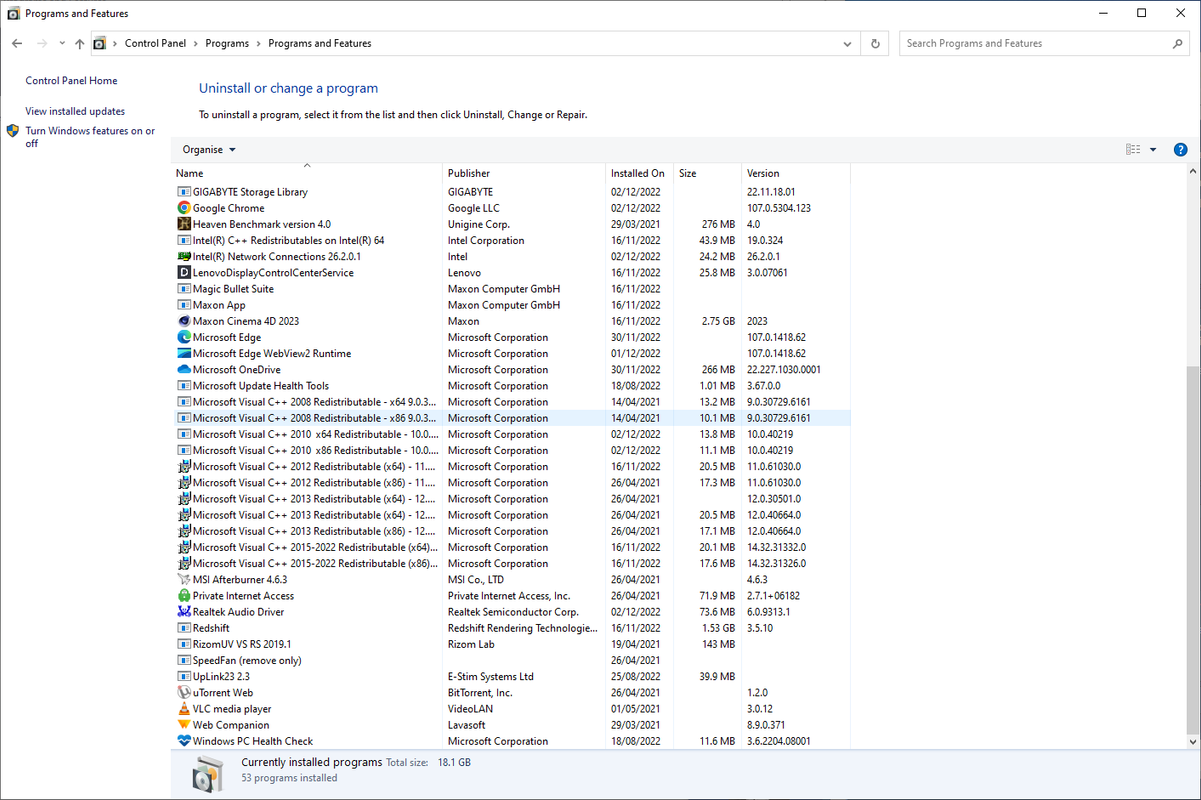This screenshot has width=1201, height=800.
Task: Click the Realtek Audio Driver icon
Action: click(184, 612)
